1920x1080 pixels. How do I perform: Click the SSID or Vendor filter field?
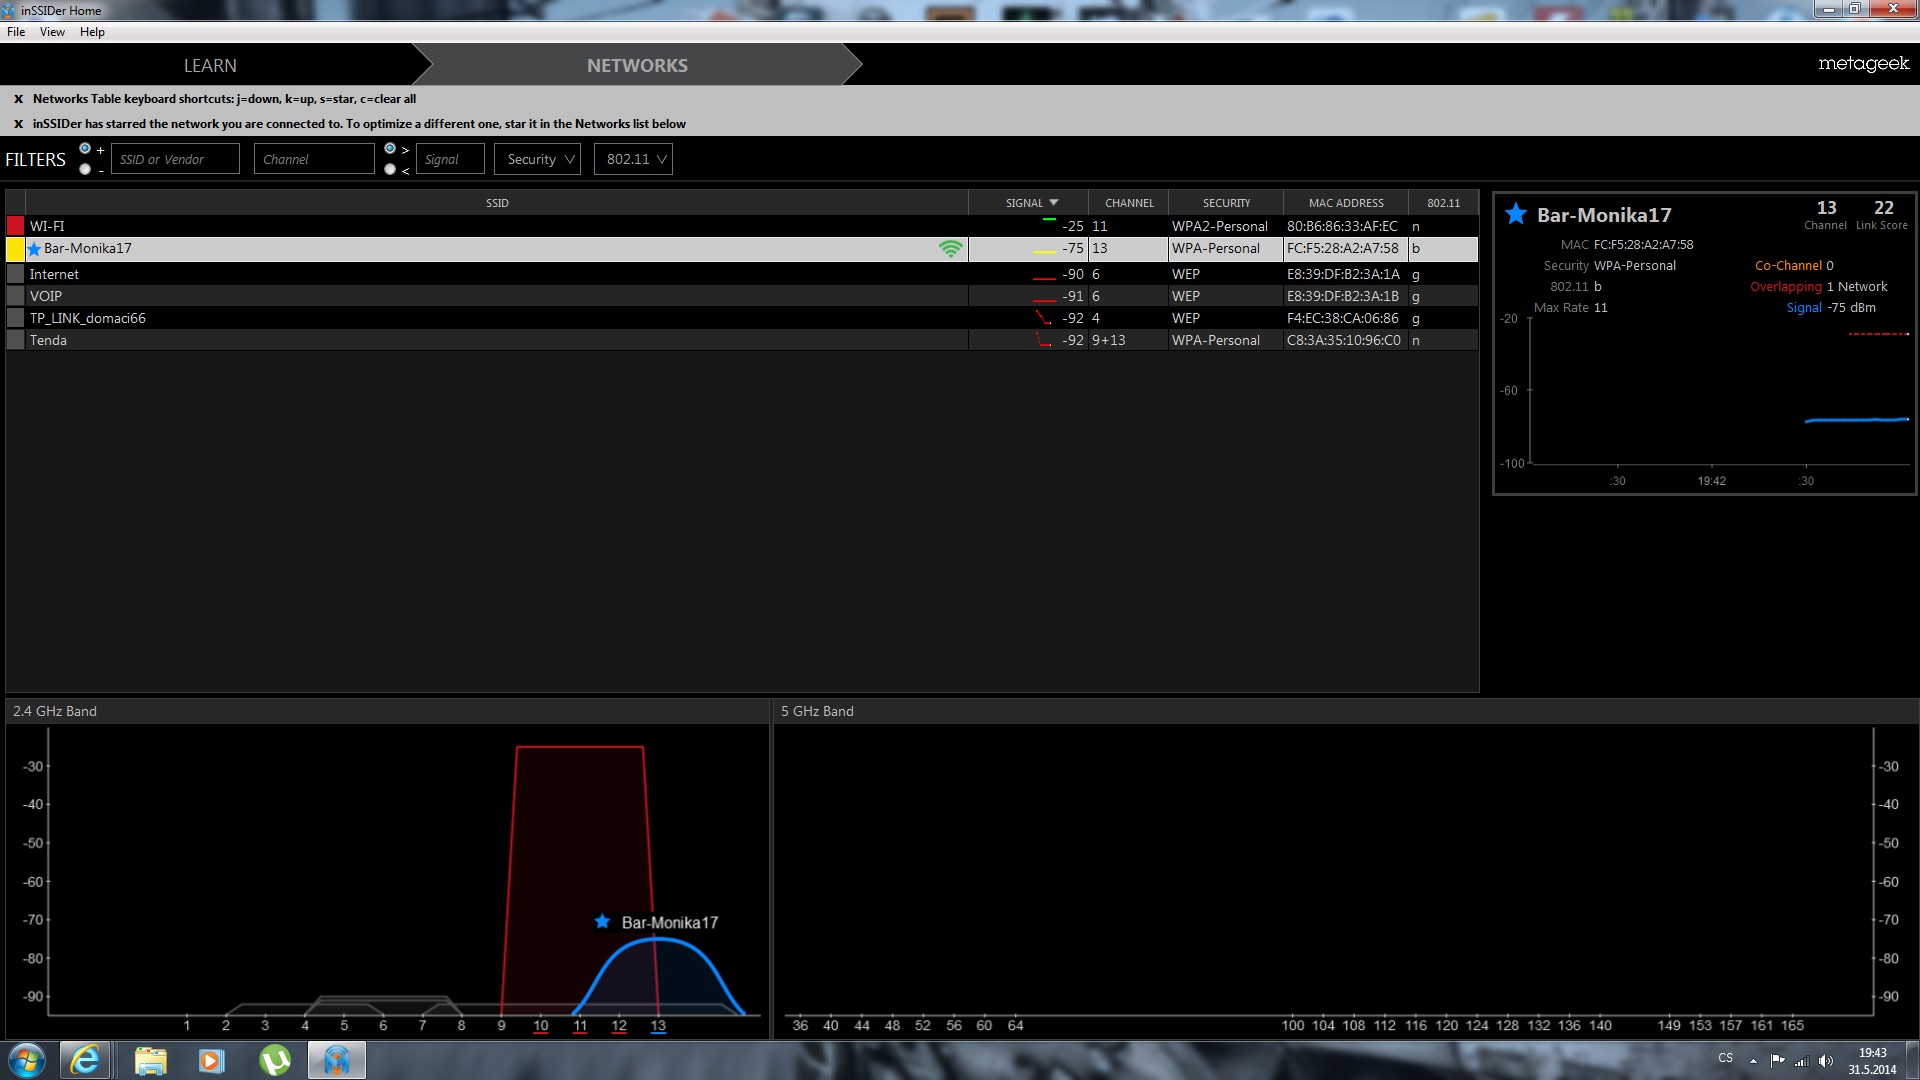coord(175,159)
